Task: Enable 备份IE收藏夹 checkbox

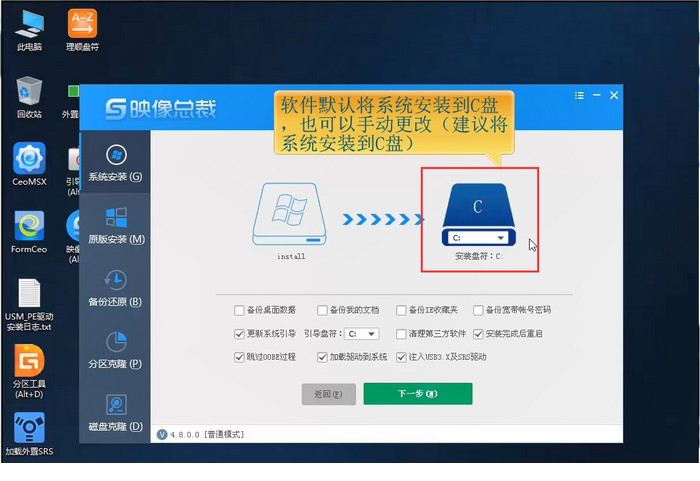Action: [x=401, y=310]
